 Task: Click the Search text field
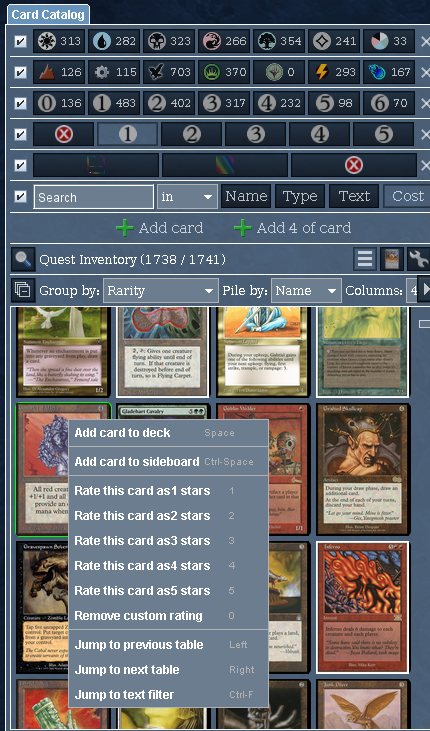[x=93, y=197]
